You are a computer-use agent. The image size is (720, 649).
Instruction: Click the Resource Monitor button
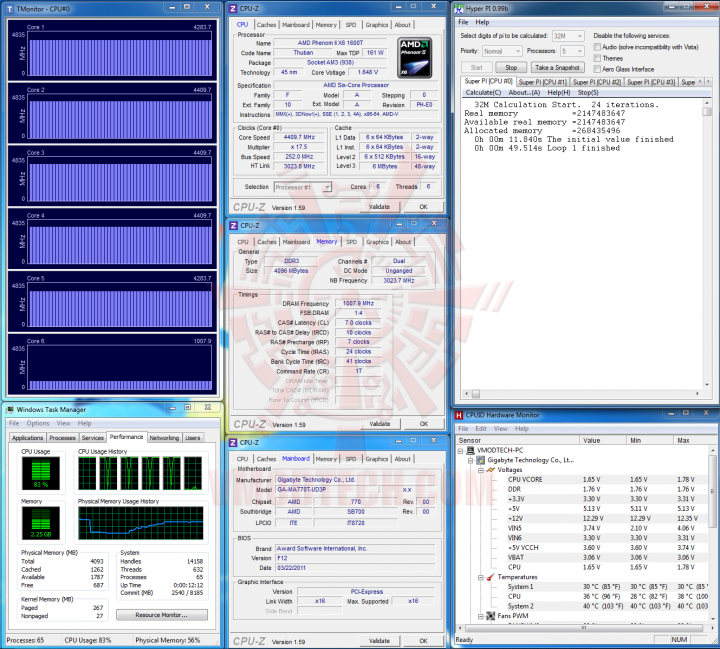coord(162,615)
